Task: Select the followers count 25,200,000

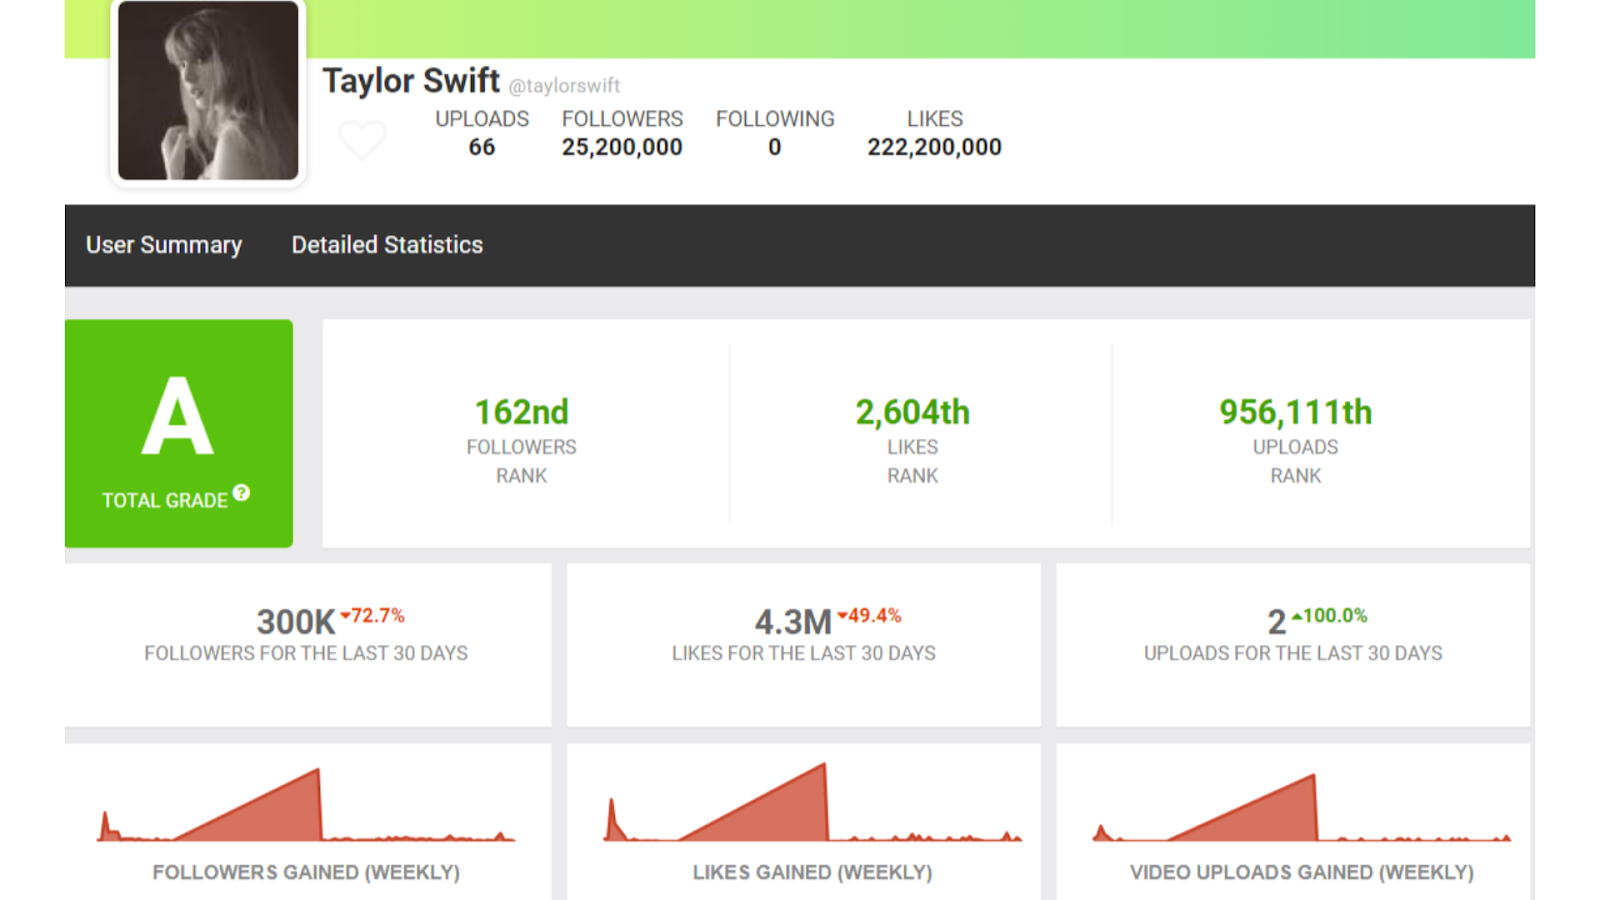Action: 622,147
